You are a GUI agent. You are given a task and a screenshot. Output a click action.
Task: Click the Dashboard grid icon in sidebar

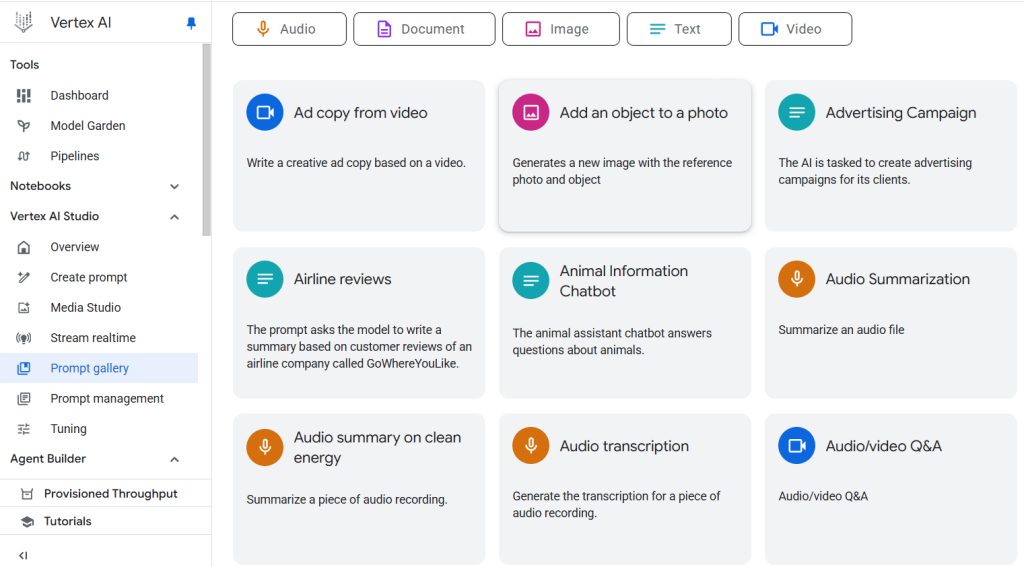[24, 96]
